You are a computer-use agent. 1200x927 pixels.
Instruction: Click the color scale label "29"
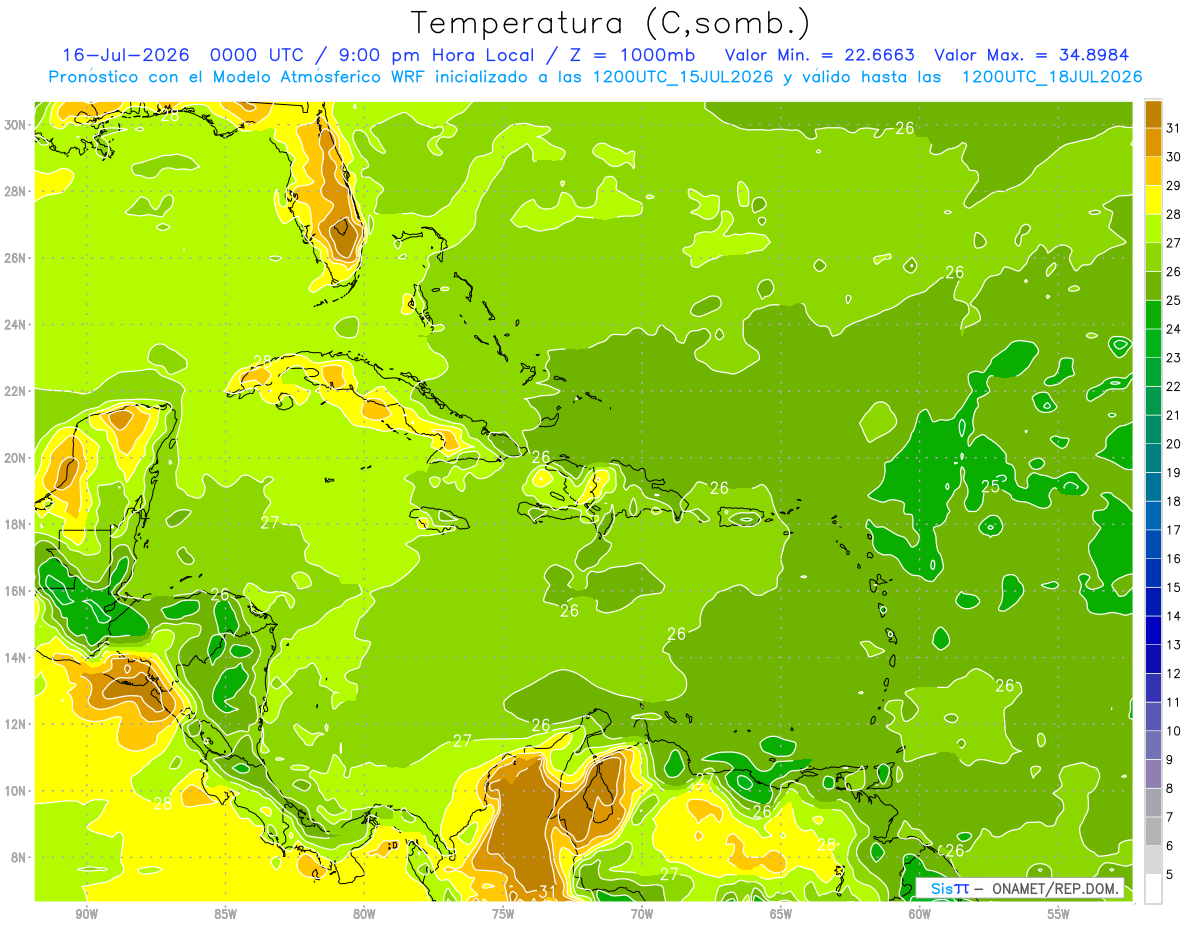pyautogui.click(x=1174, y=186)
